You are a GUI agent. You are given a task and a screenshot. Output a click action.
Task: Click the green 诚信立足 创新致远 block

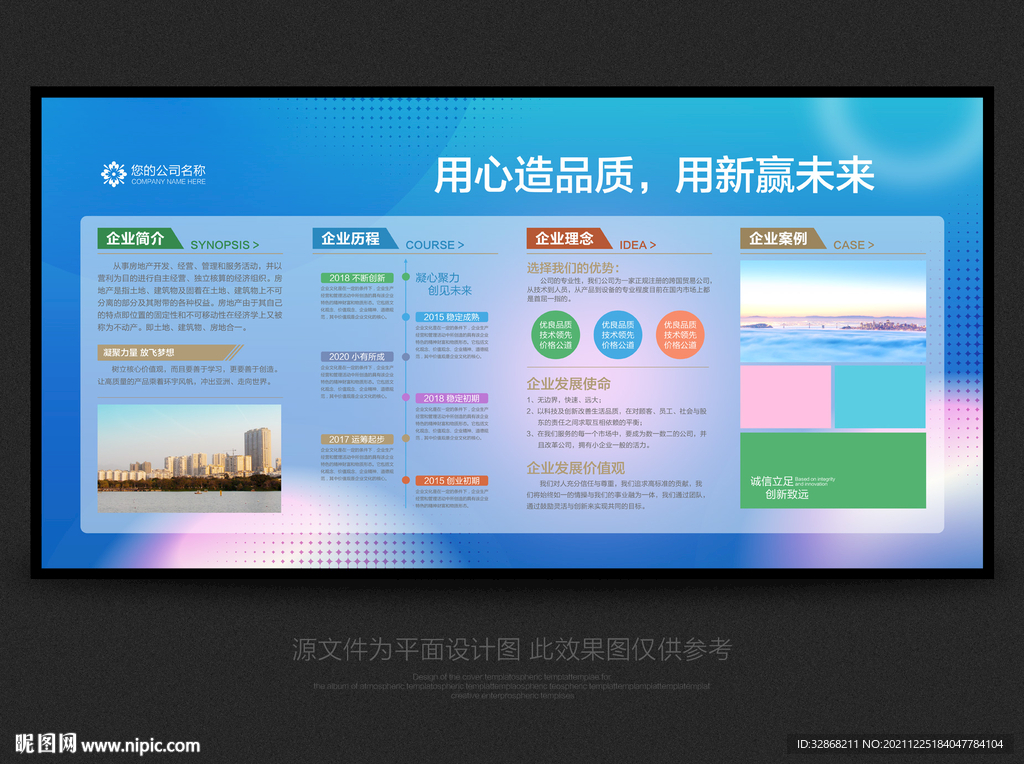click(x=833, y=470)
